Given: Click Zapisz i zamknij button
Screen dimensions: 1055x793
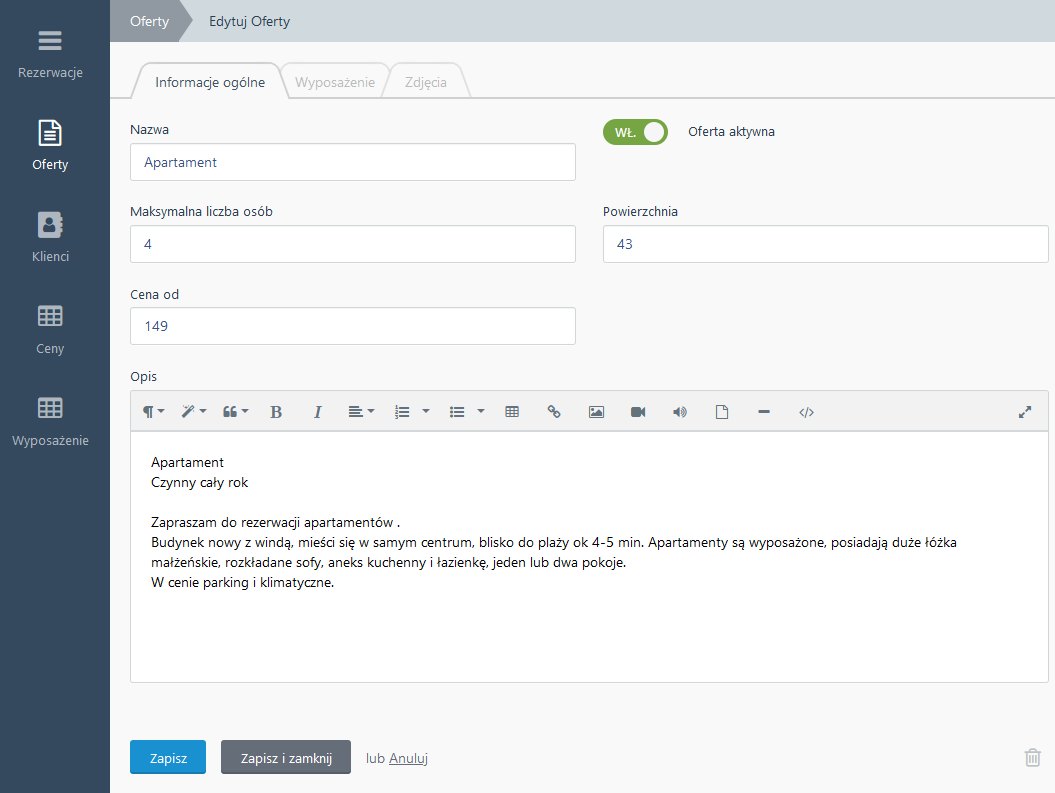Looking at the screenshot, I should click(286, 757).
